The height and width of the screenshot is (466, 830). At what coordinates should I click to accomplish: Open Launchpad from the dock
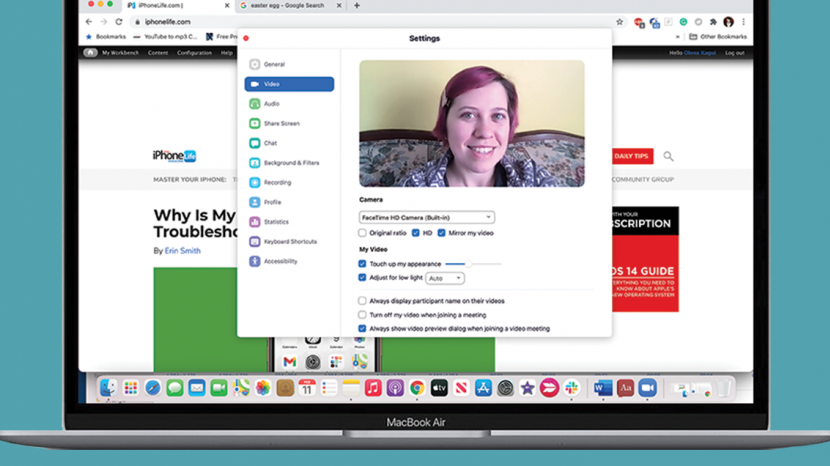tap(131, 388)
